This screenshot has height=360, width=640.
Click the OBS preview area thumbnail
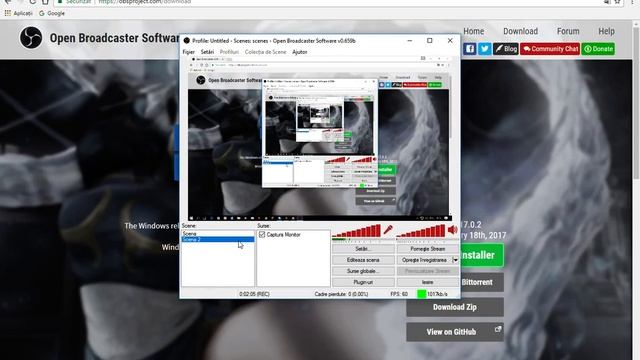tap(320, 139)
